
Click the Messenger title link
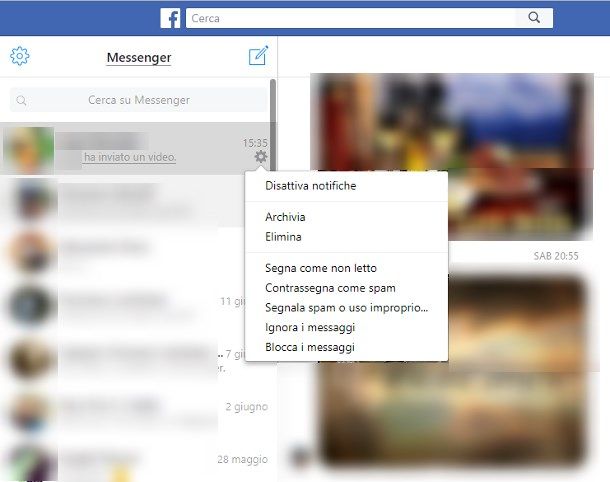pos(139,58)
